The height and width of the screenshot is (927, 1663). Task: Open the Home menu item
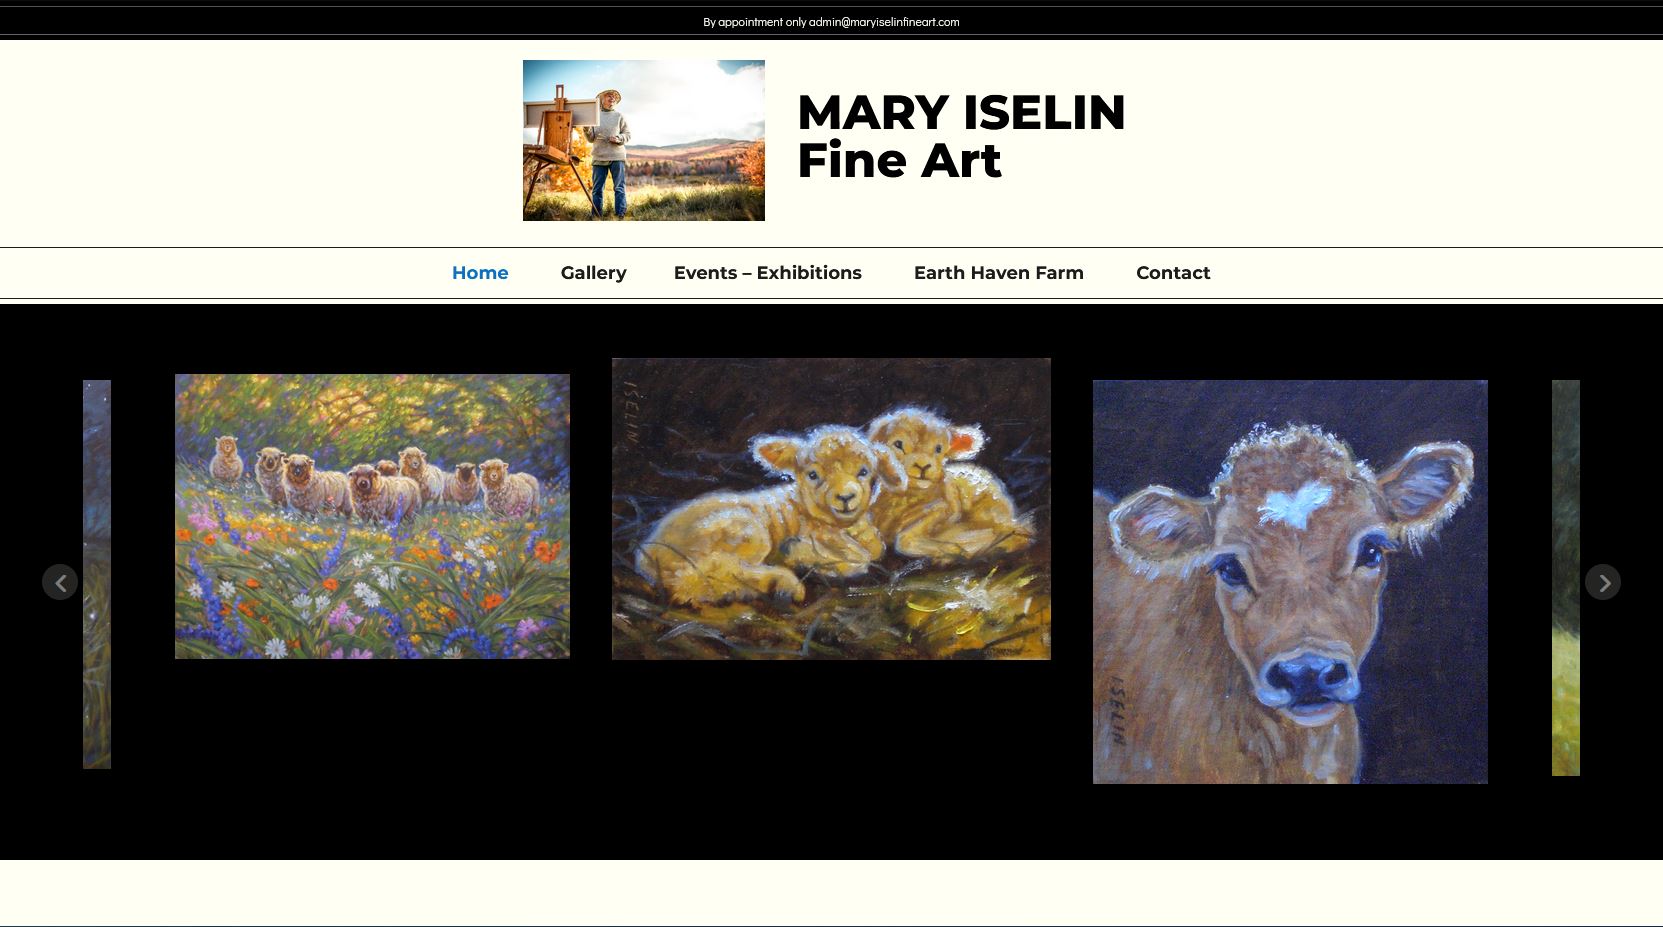point(480,273)
